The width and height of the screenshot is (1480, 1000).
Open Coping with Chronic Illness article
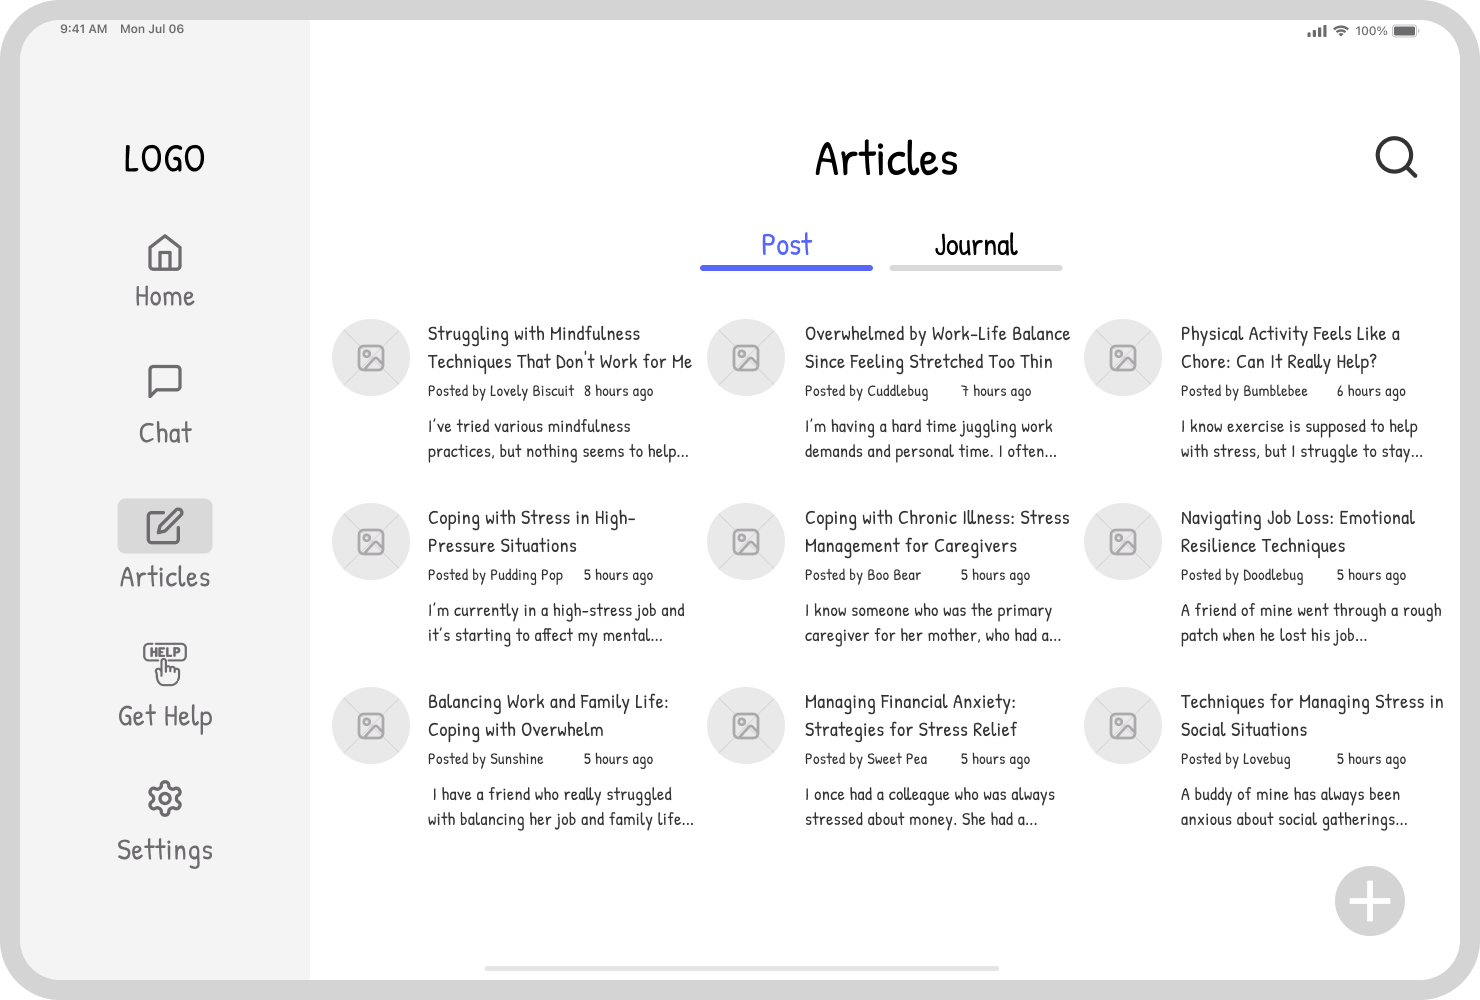pos(937,531)
